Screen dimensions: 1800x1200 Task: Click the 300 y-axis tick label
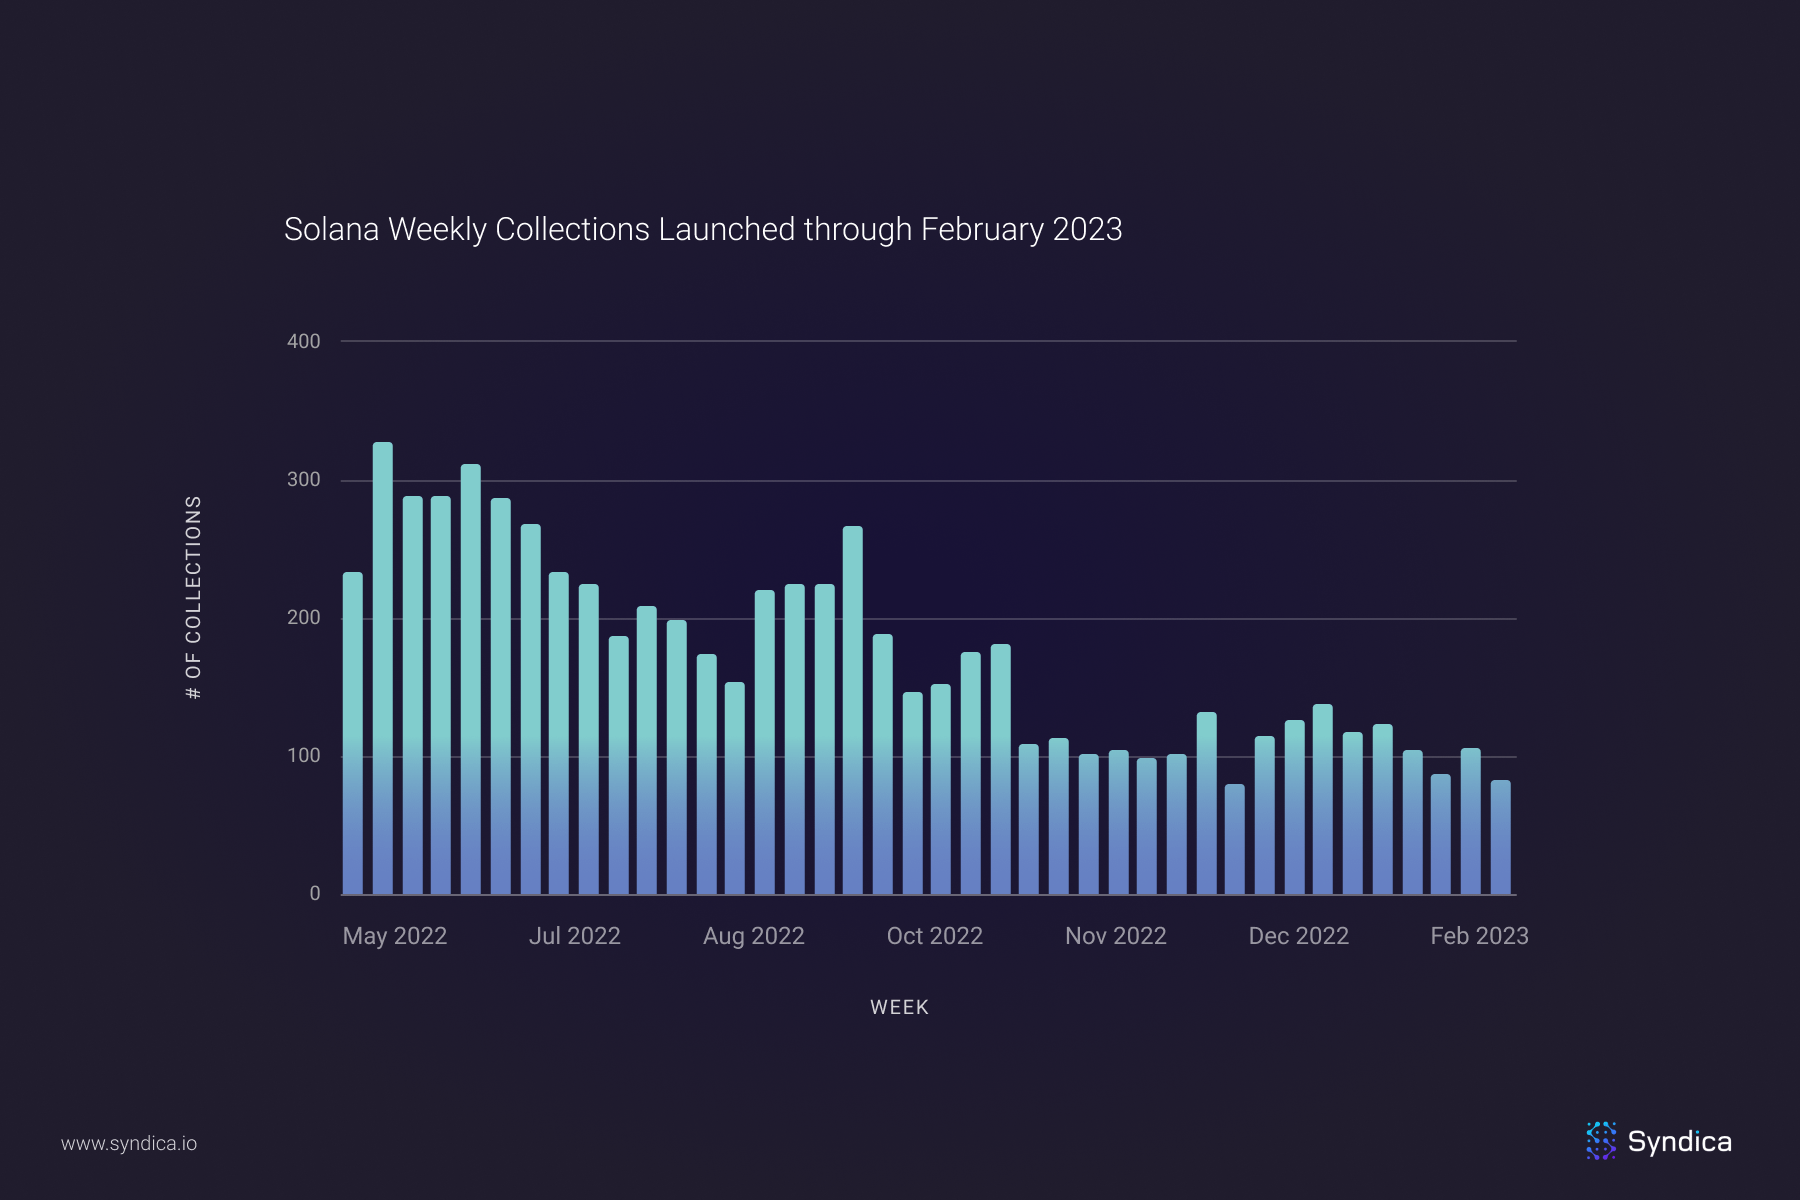[x=303, y=480]
